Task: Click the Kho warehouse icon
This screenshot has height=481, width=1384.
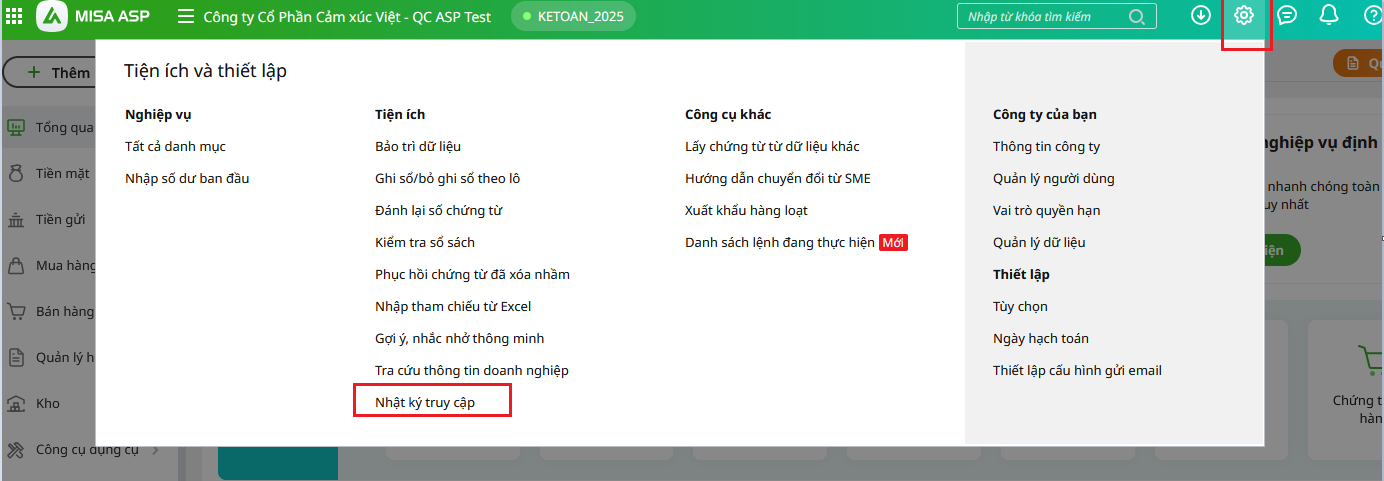Action: [x=17, y=403]
